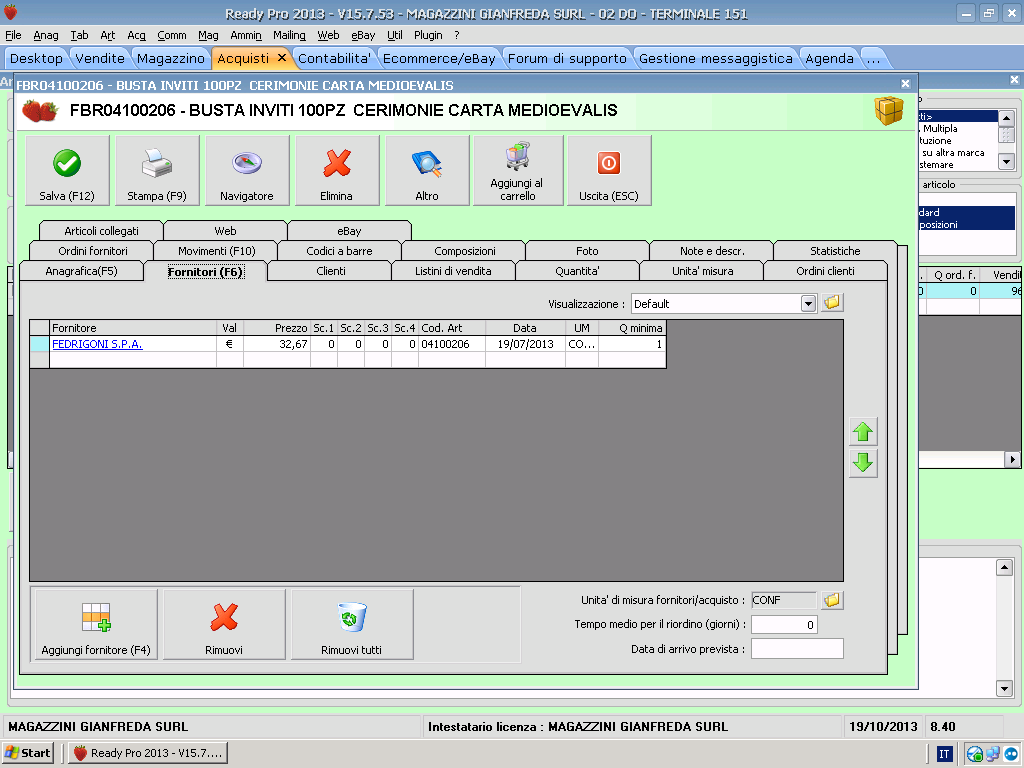Open the File menu
This screenshot has height=768, width=1024.
[13, 35]
